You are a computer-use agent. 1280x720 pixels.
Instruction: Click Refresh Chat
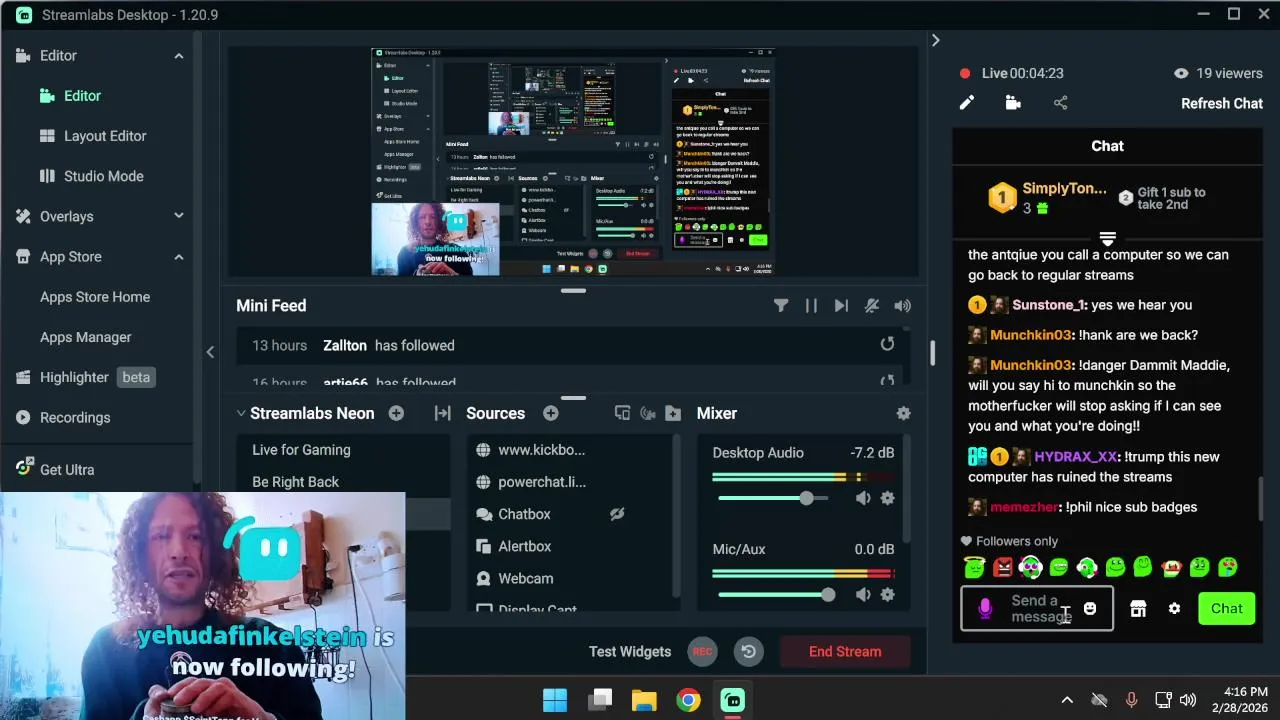tap(1222, 103)
